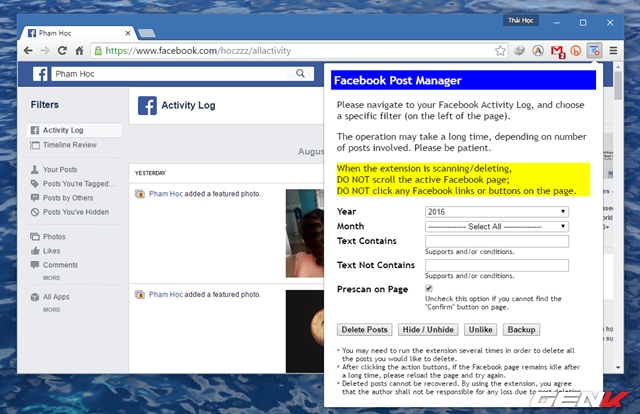Expand the Month Select All dropdown
The image size is (640, 414).
[x=496, y=227]
